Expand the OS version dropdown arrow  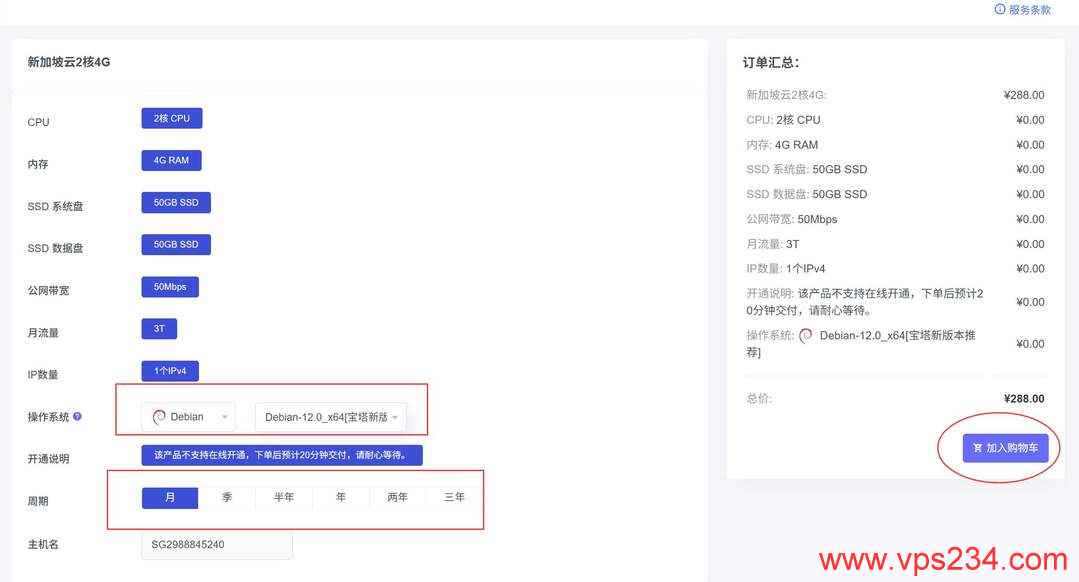click(396, 415)
